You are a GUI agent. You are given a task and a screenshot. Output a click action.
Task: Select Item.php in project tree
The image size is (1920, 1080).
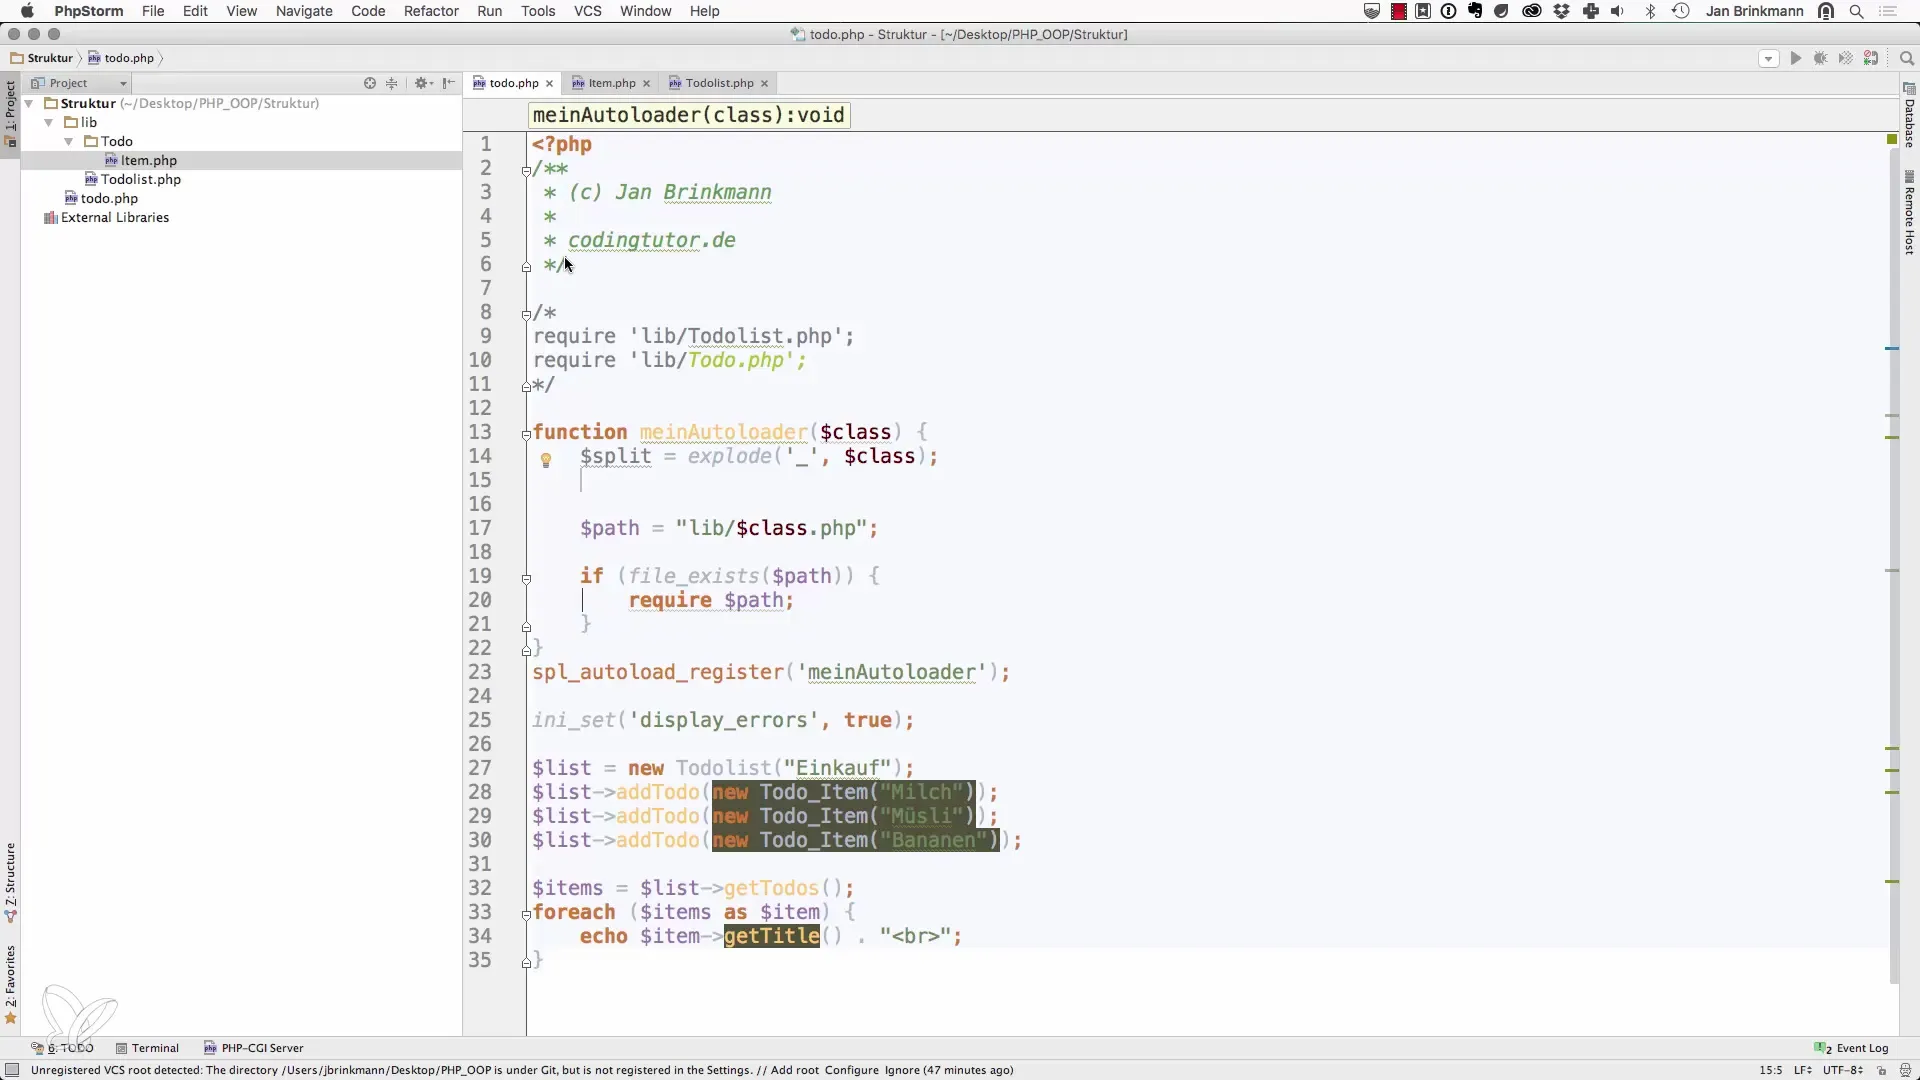click(149, 160)
